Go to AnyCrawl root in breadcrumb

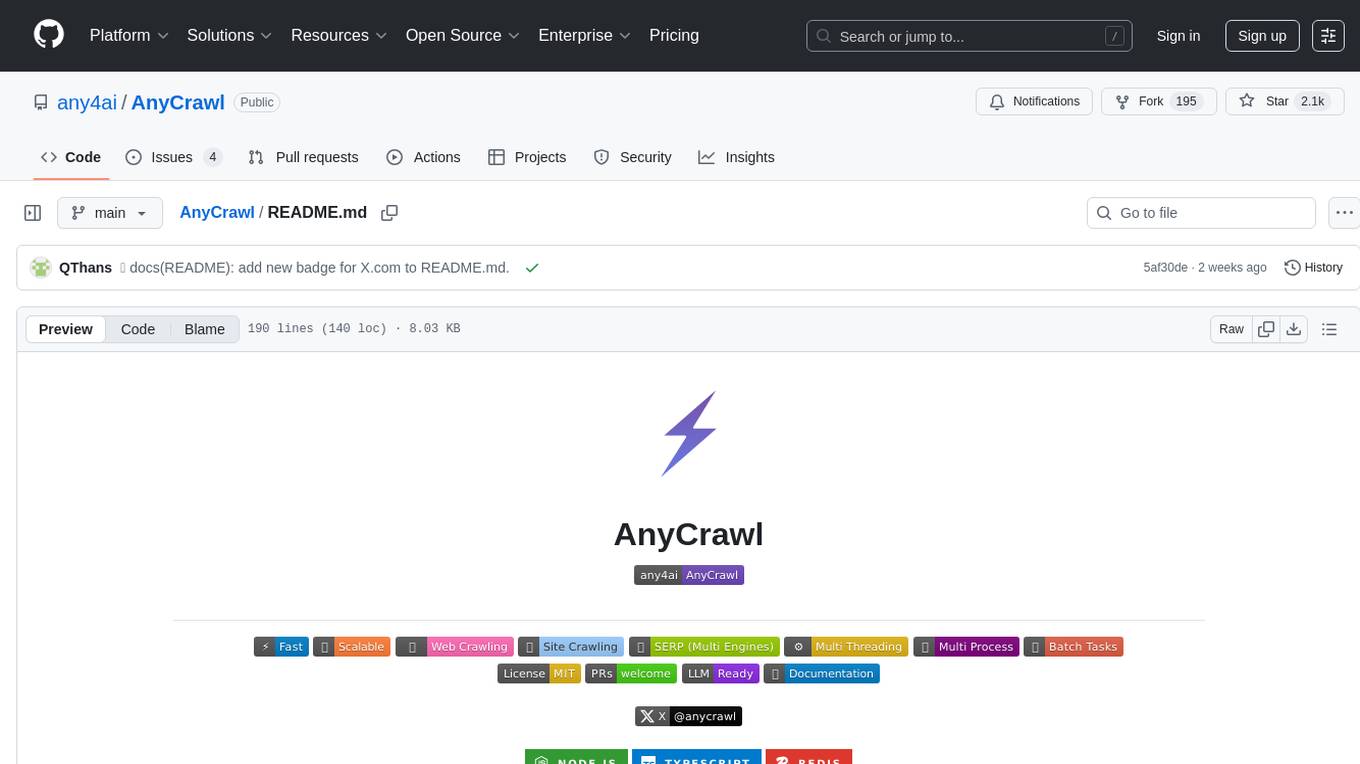217,212
